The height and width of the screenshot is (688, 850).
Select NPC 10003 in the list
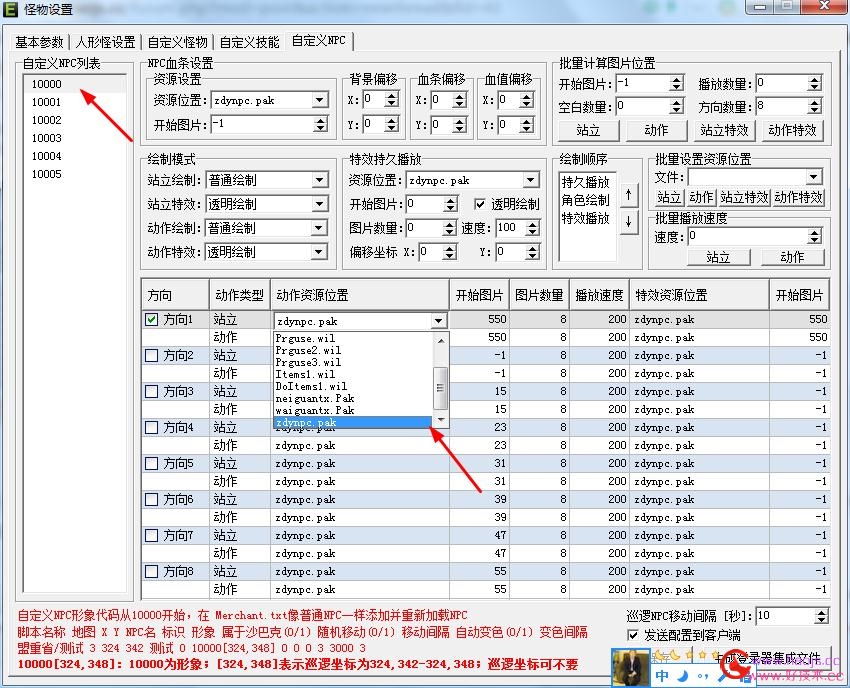pos(75,138)
